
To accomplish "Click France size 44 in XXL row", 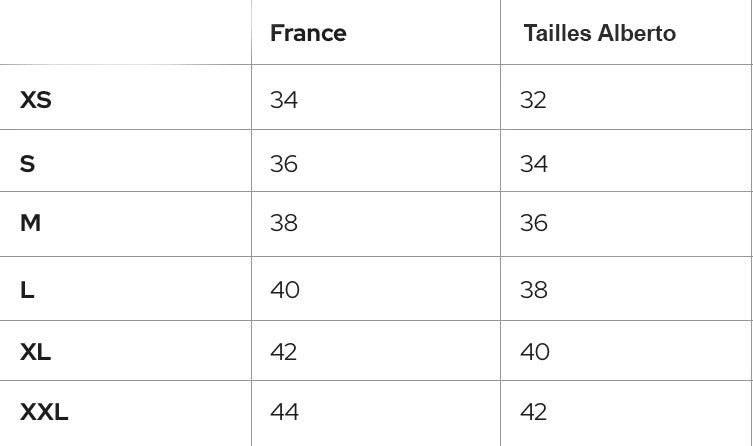I will click(284, 412).
